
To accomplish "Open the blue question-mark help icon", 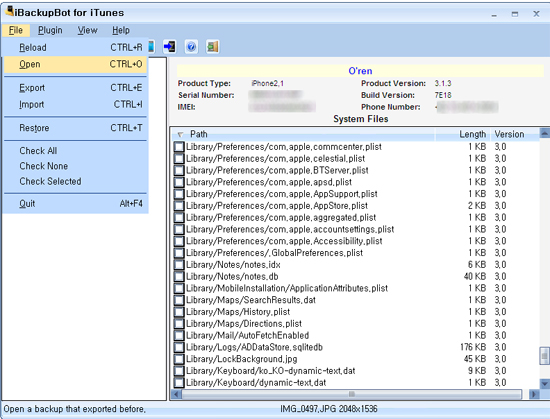I will pos(191,47).
